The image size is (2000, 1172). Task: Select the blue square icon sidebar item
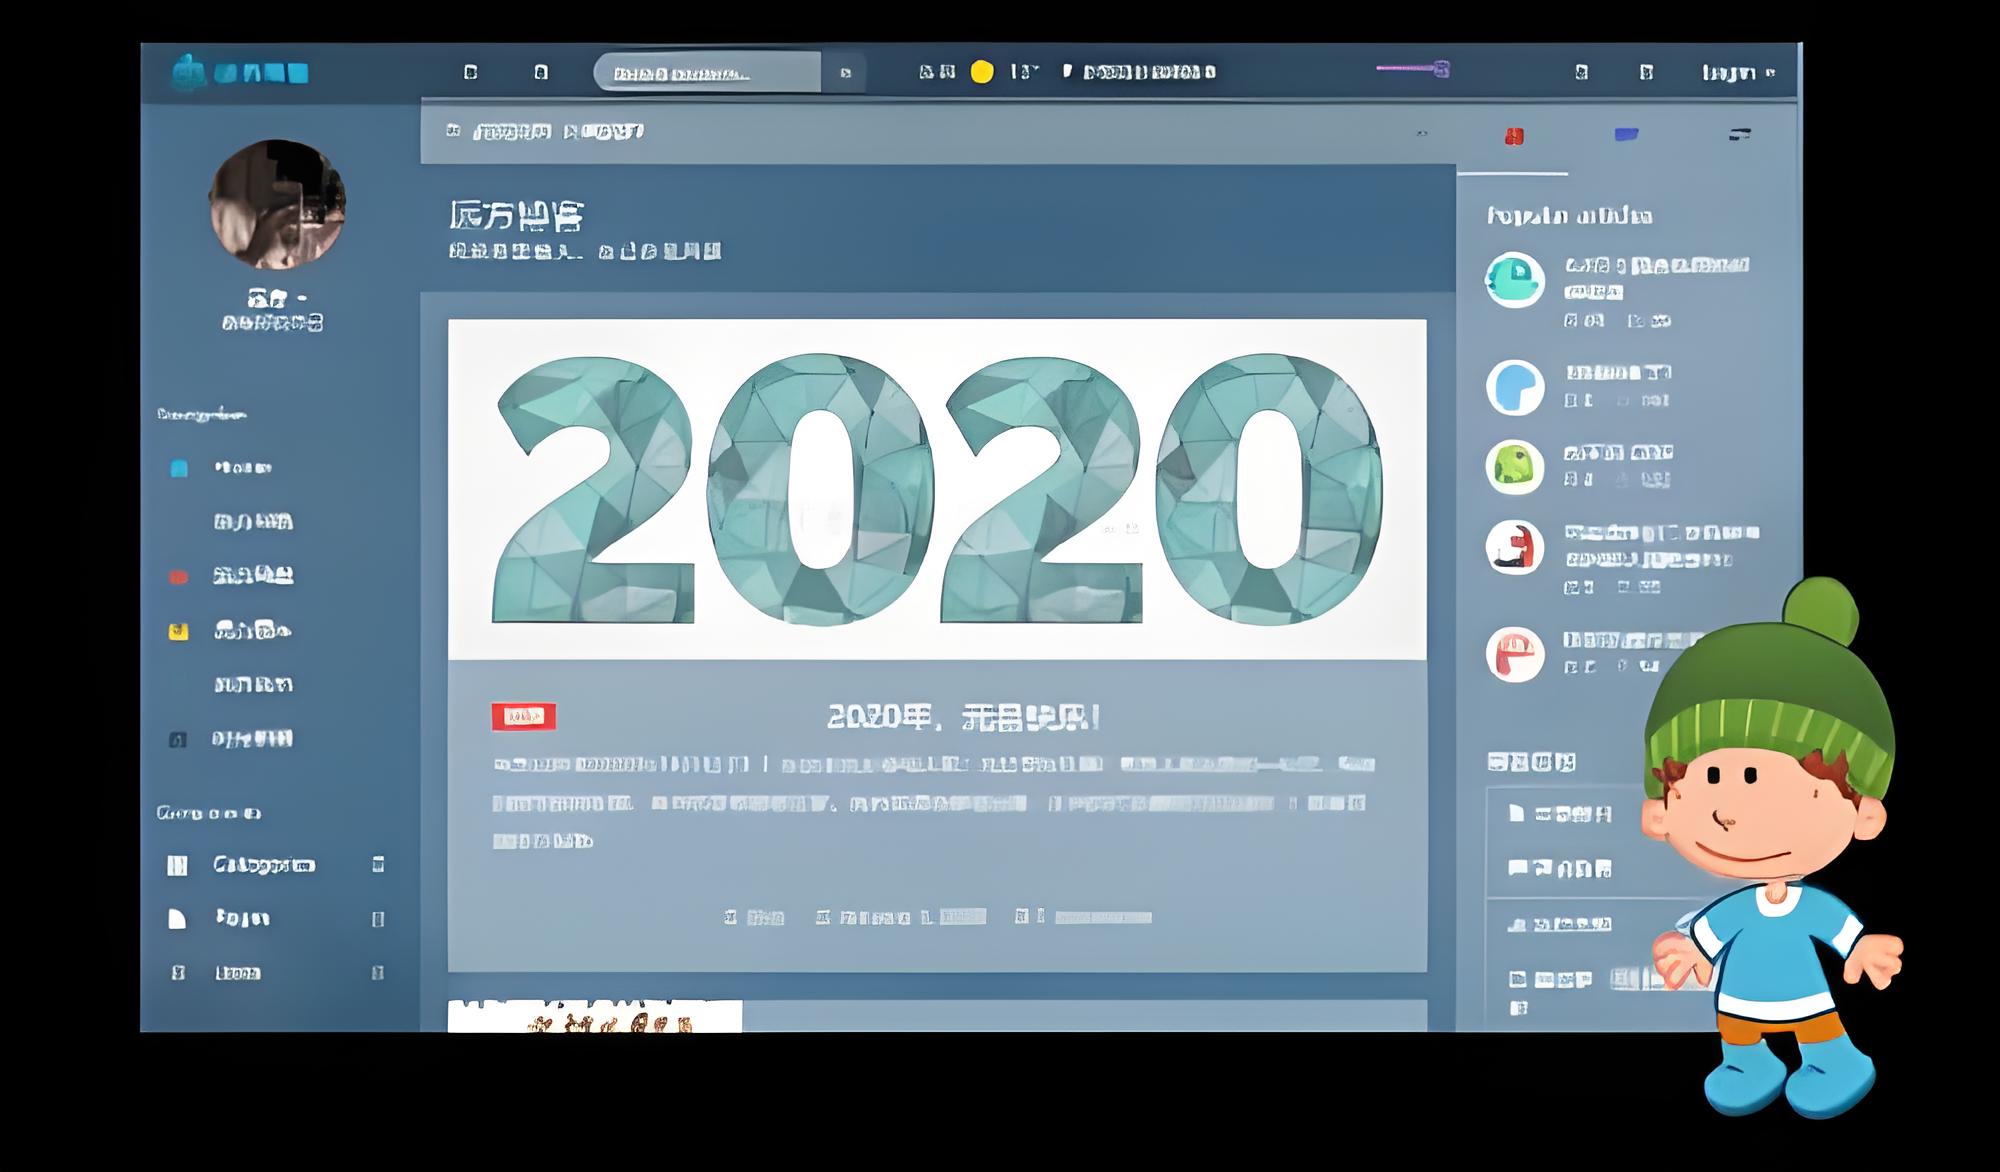(179, 468)
